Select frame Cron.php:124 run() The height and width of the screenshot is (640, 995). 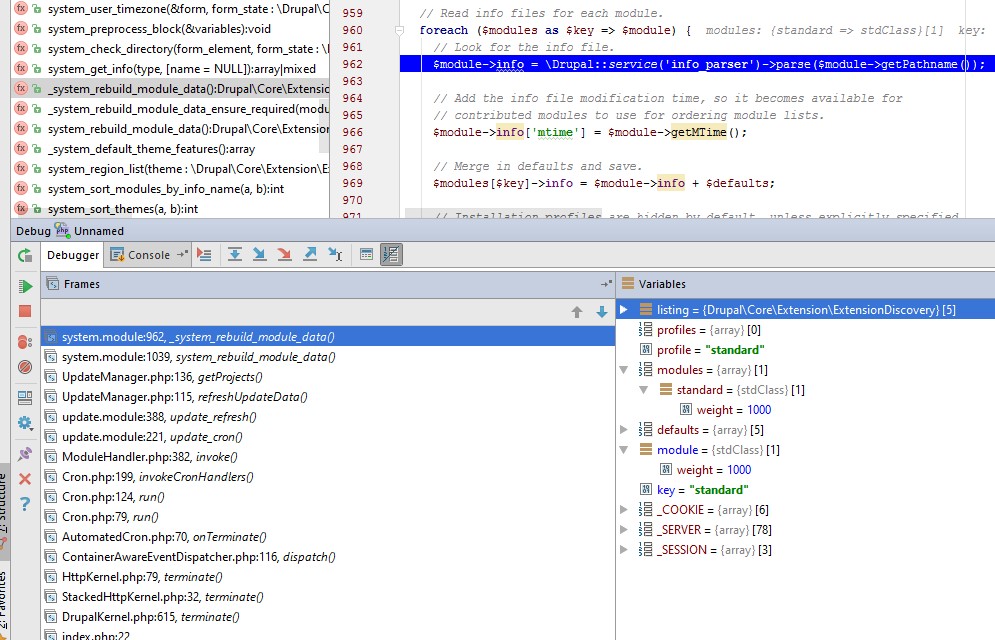point(328,497)
